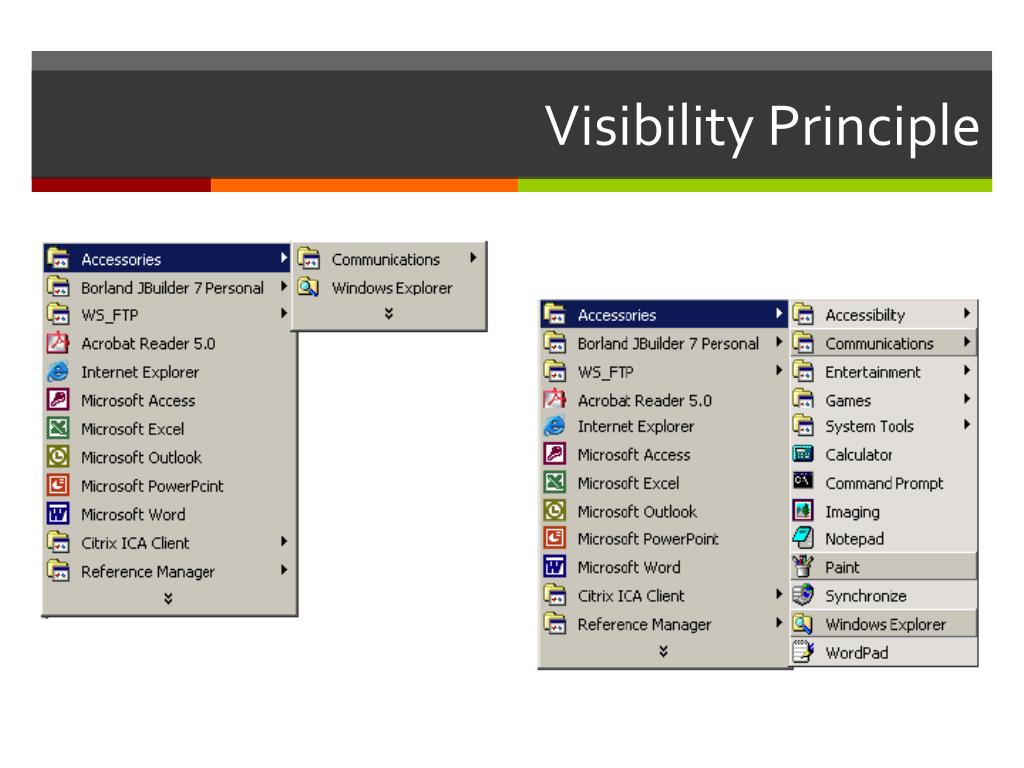Select the Paint brushes-cup icon

803,567
